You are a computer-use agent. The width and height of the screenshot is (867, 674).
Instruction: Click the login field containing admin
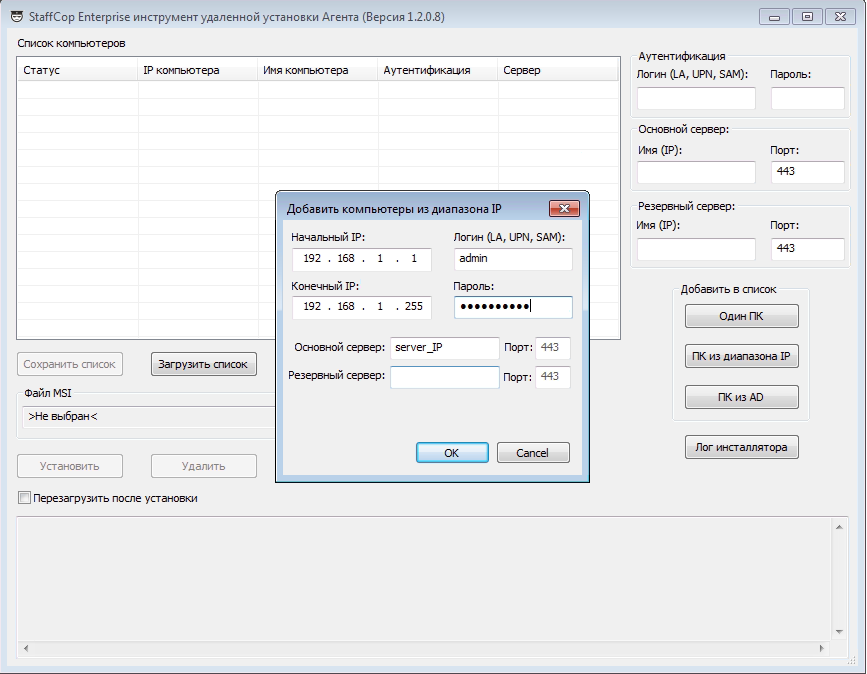click(x=512, y=260)
